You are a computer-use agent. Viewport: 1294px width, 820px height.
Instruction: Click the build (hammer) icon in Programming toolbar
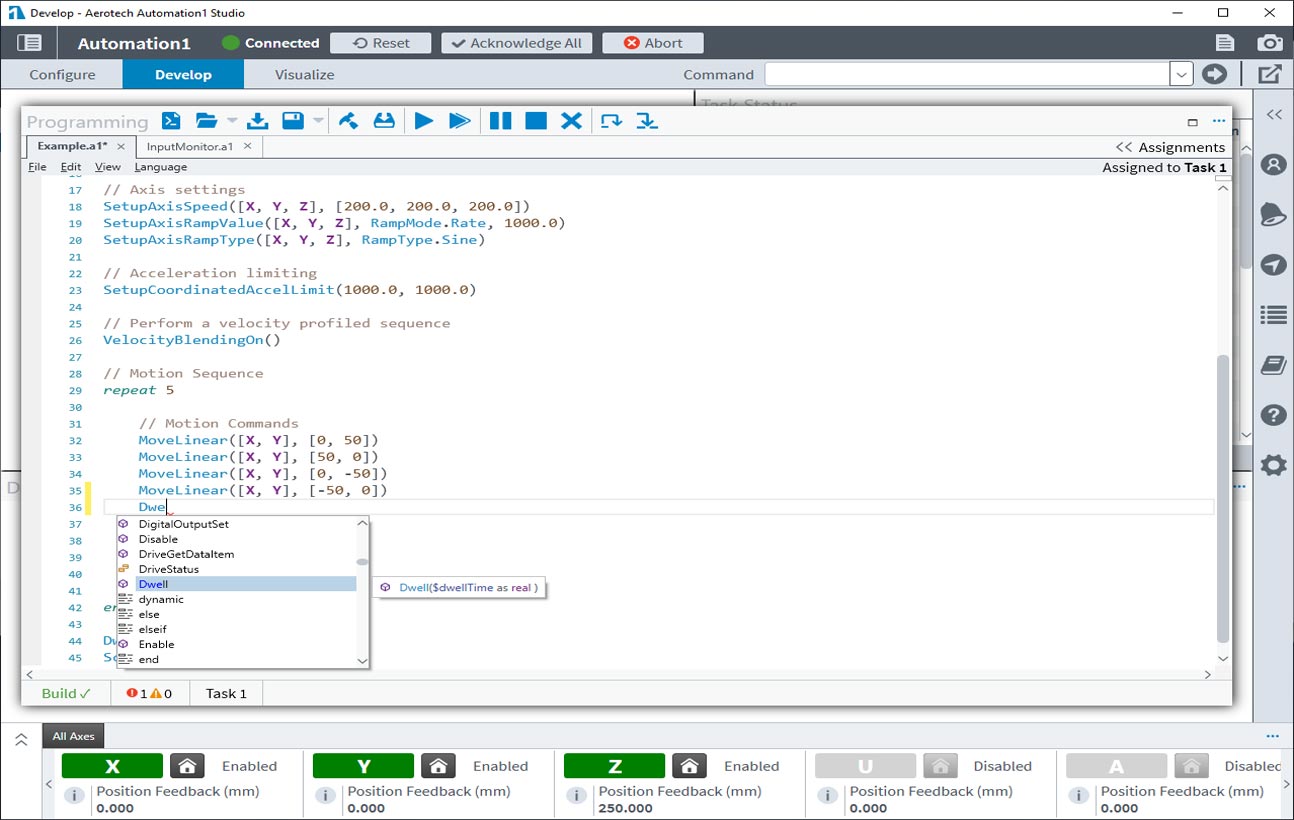tap(348, 121)
